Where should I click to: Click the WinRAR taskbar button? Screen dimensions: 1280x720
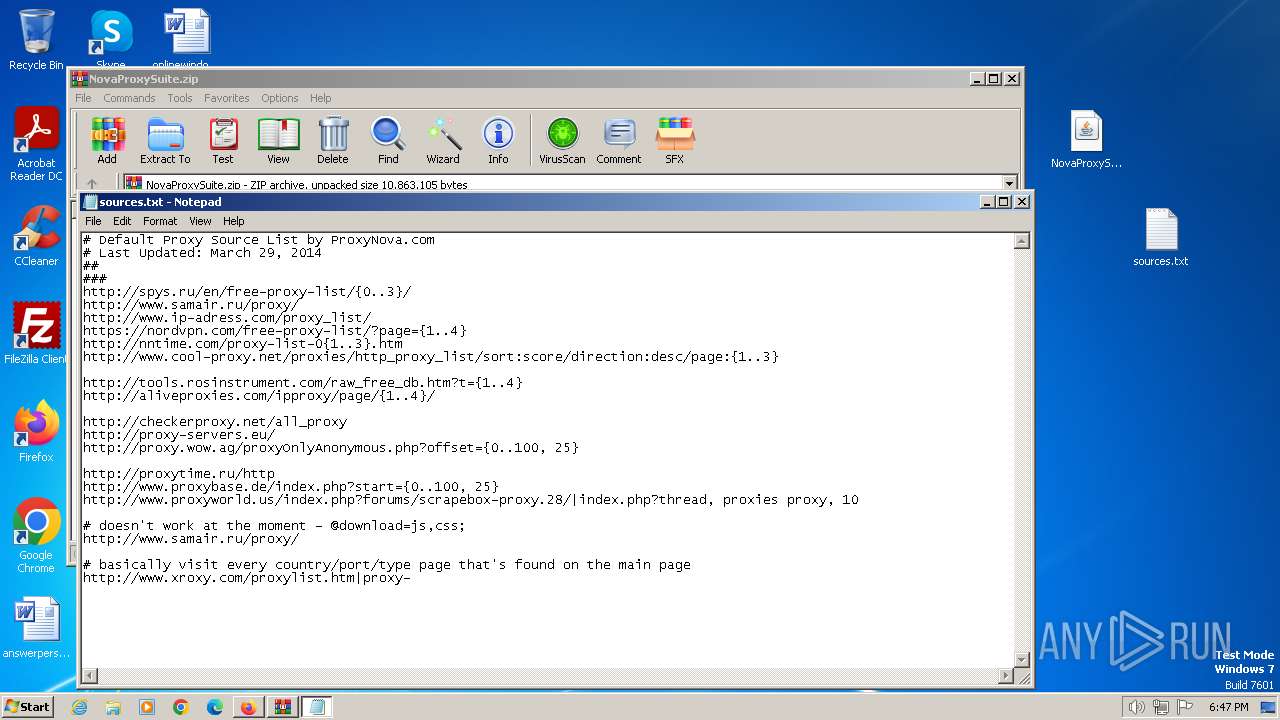pos(282,707)
